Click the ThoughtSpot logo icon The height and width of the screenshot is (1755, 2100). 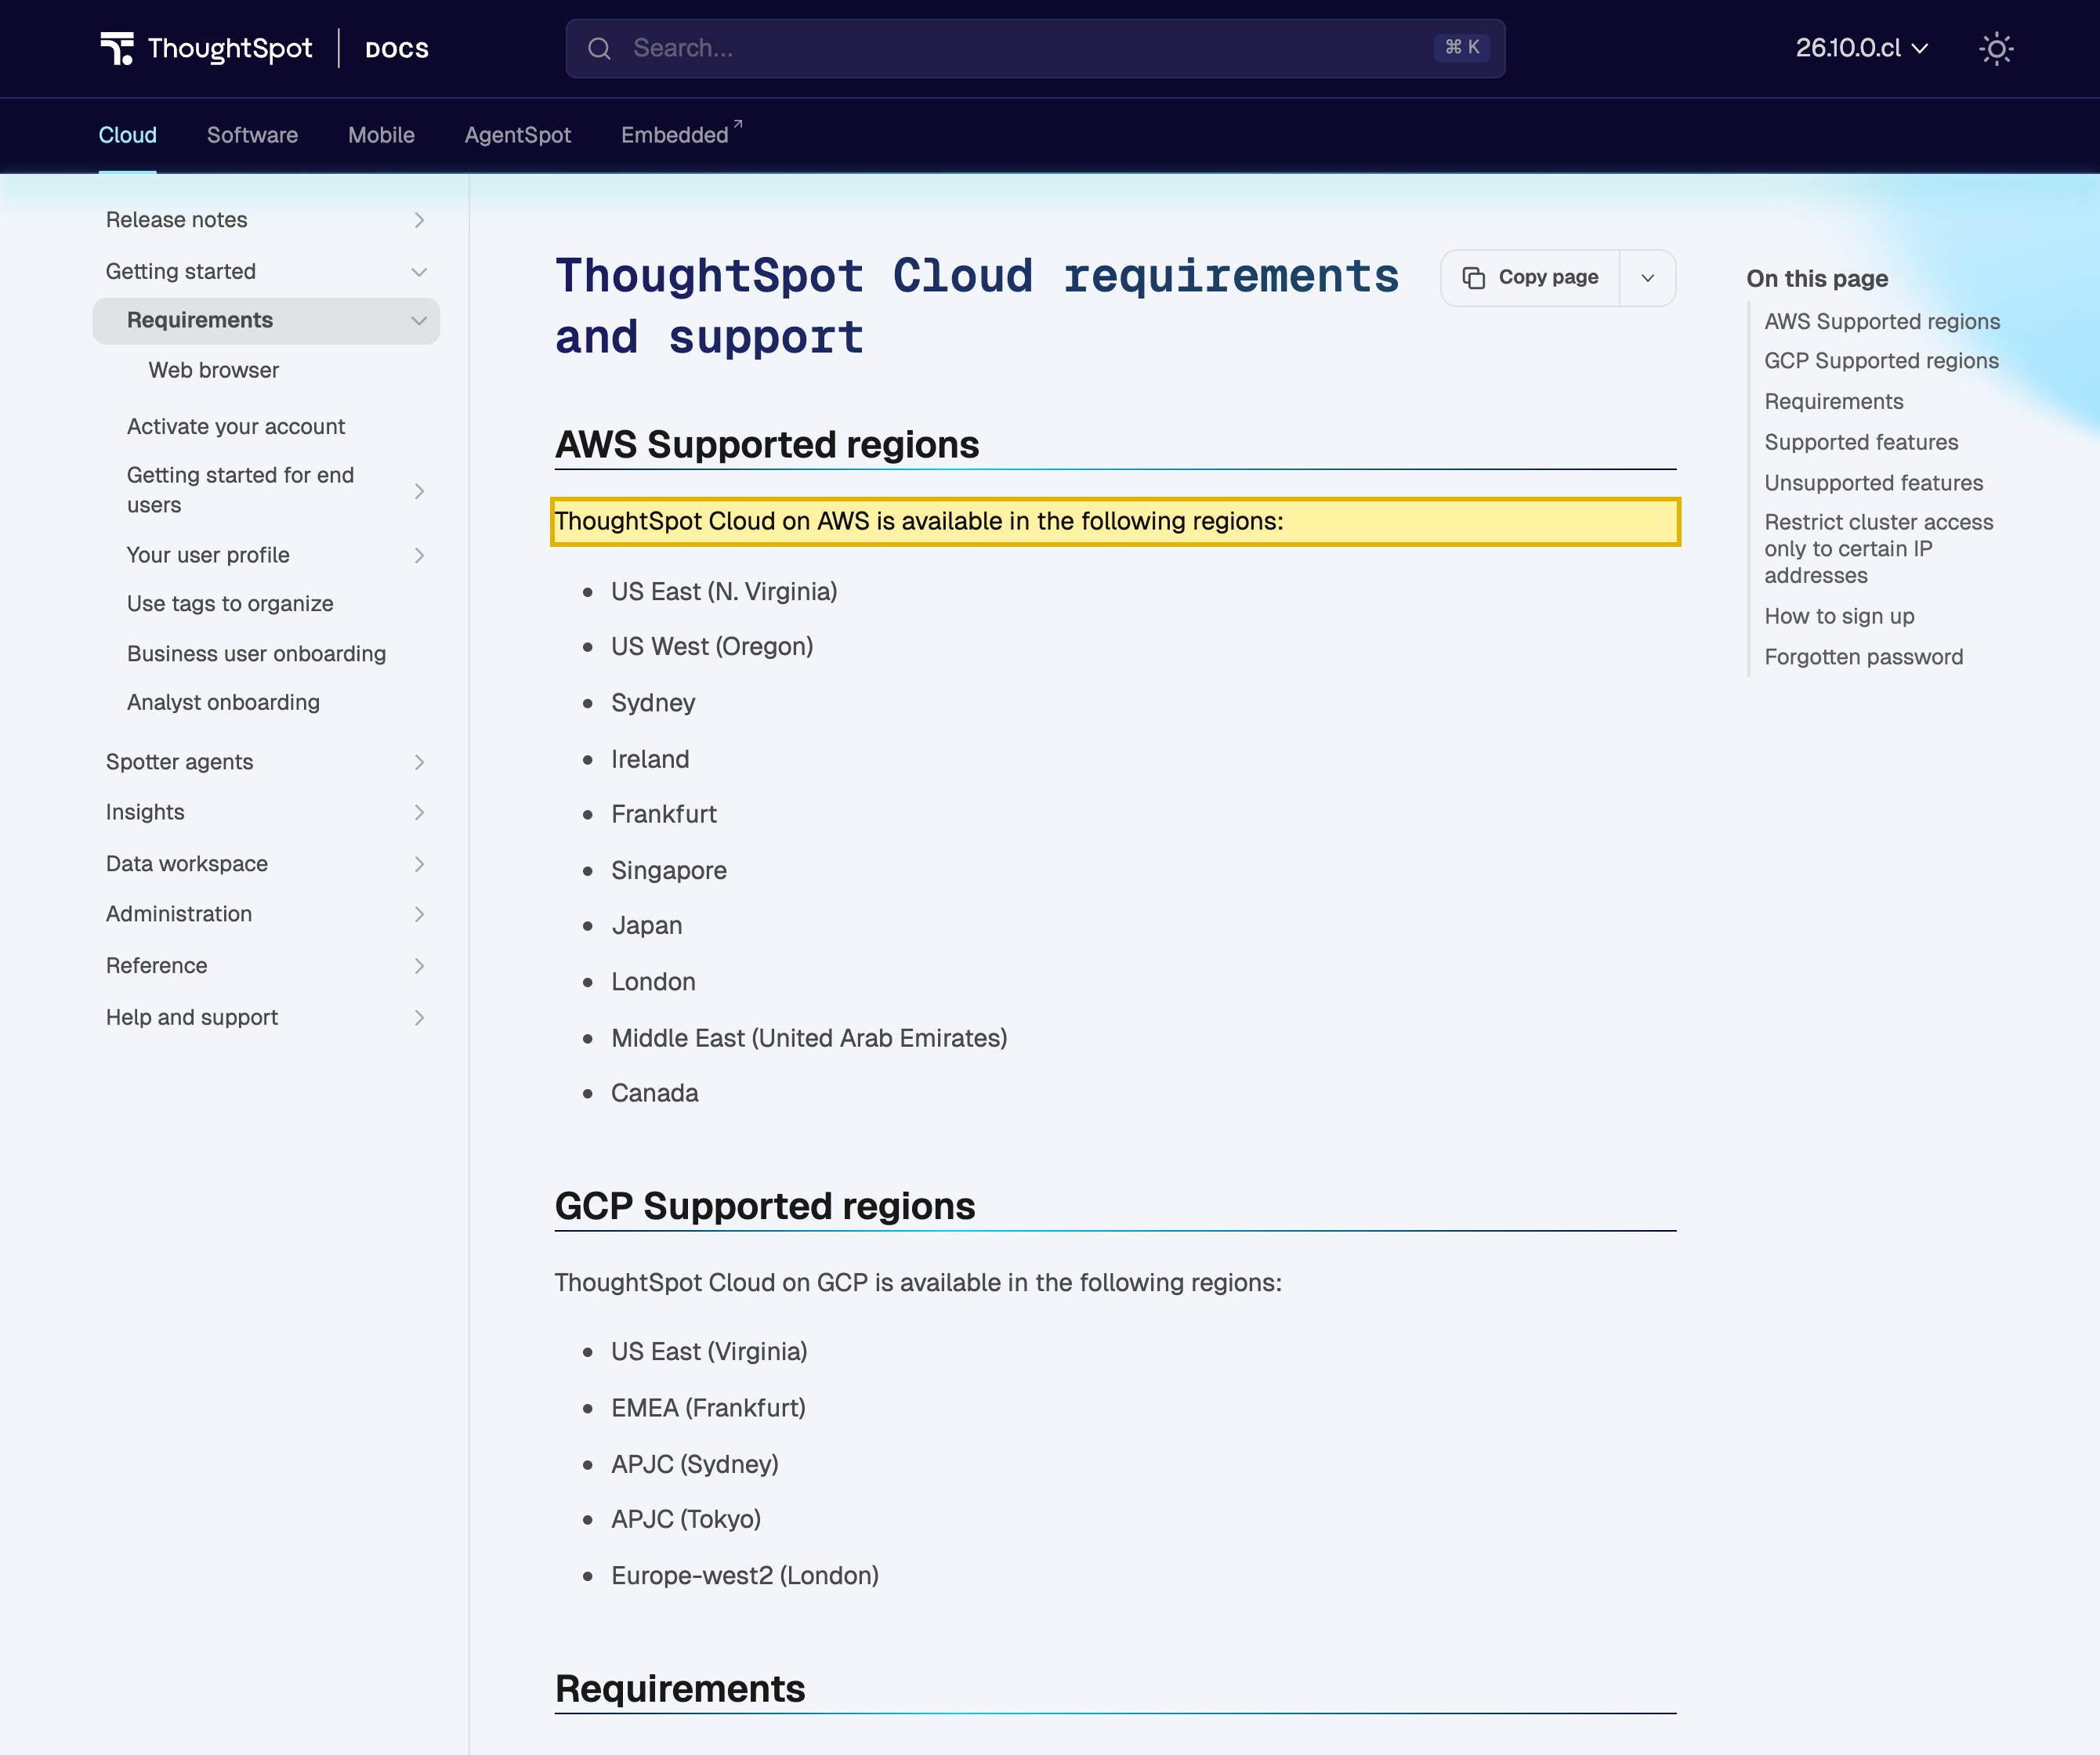point(117,48)
